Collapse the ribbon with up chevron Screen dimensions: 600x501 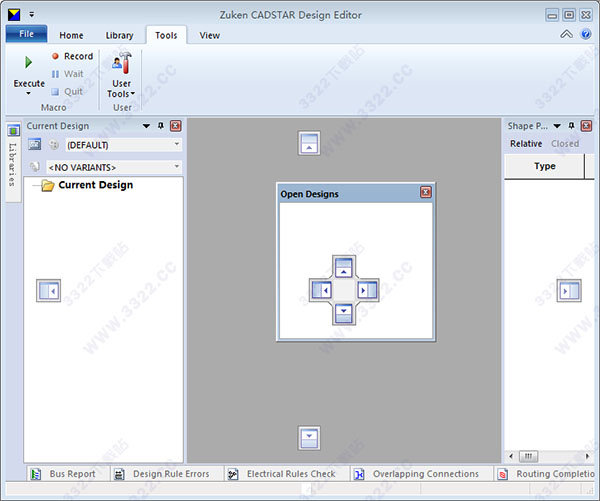566,34
